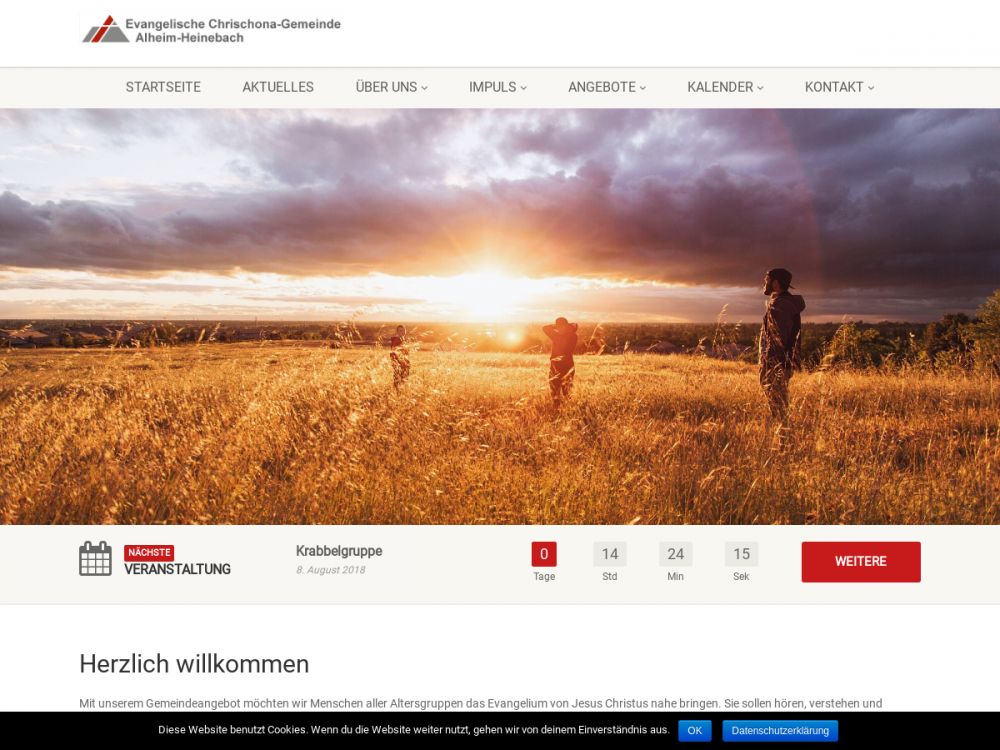Screen dimensions: 1000x750
Task: Click the Chrischona-Gemeinde logo icon
Action: (105, 29)
